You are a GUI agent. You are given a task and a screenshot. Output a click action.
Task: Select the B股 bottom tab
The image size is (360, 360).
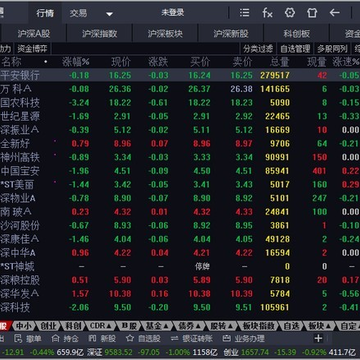[x=128, y=326]
